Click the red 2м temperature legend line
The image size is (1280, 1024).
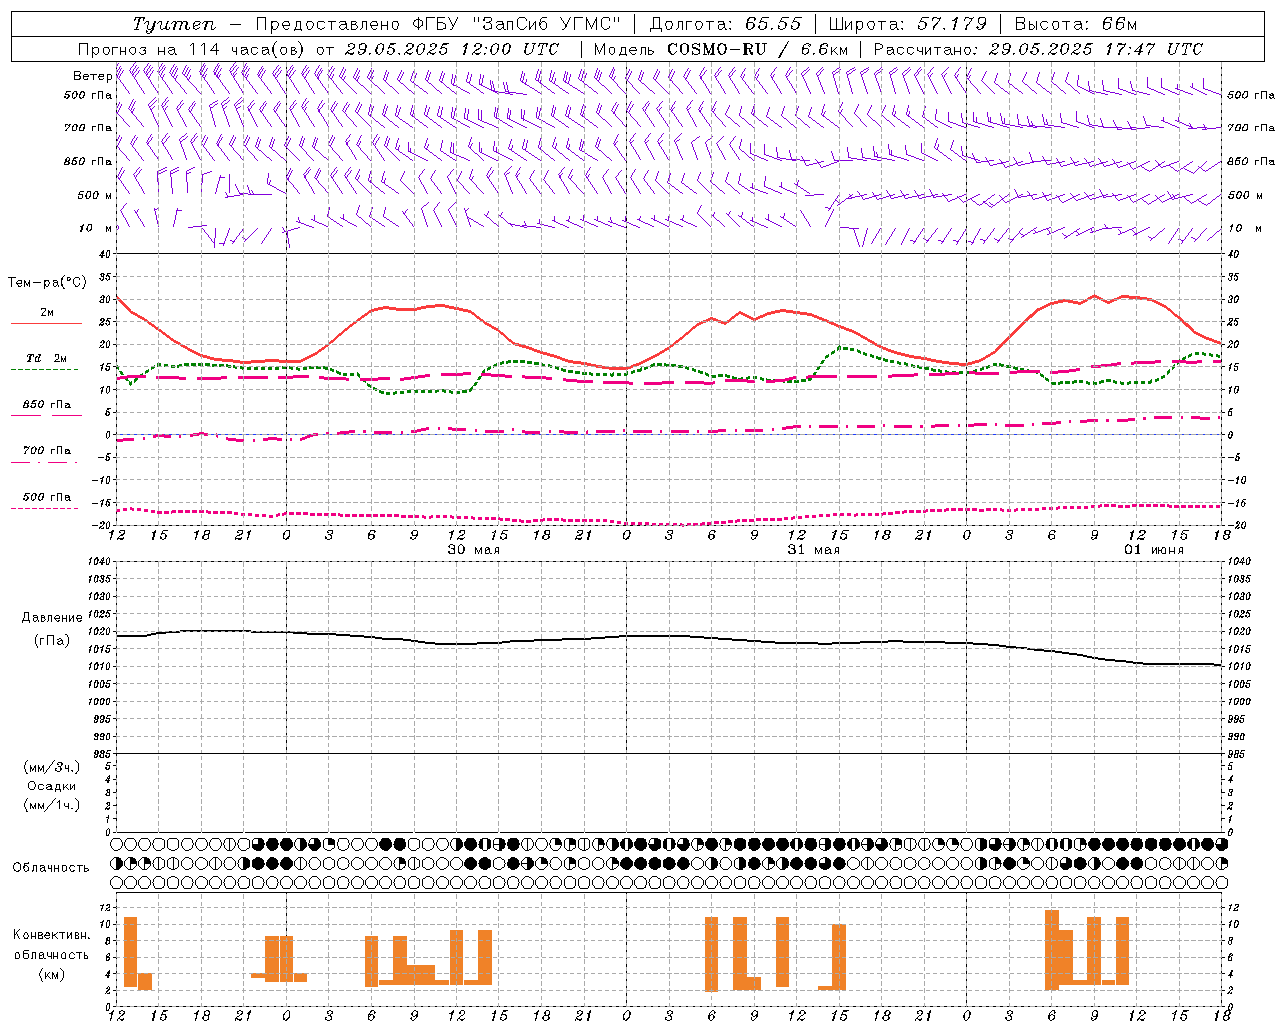coord(46,323)
